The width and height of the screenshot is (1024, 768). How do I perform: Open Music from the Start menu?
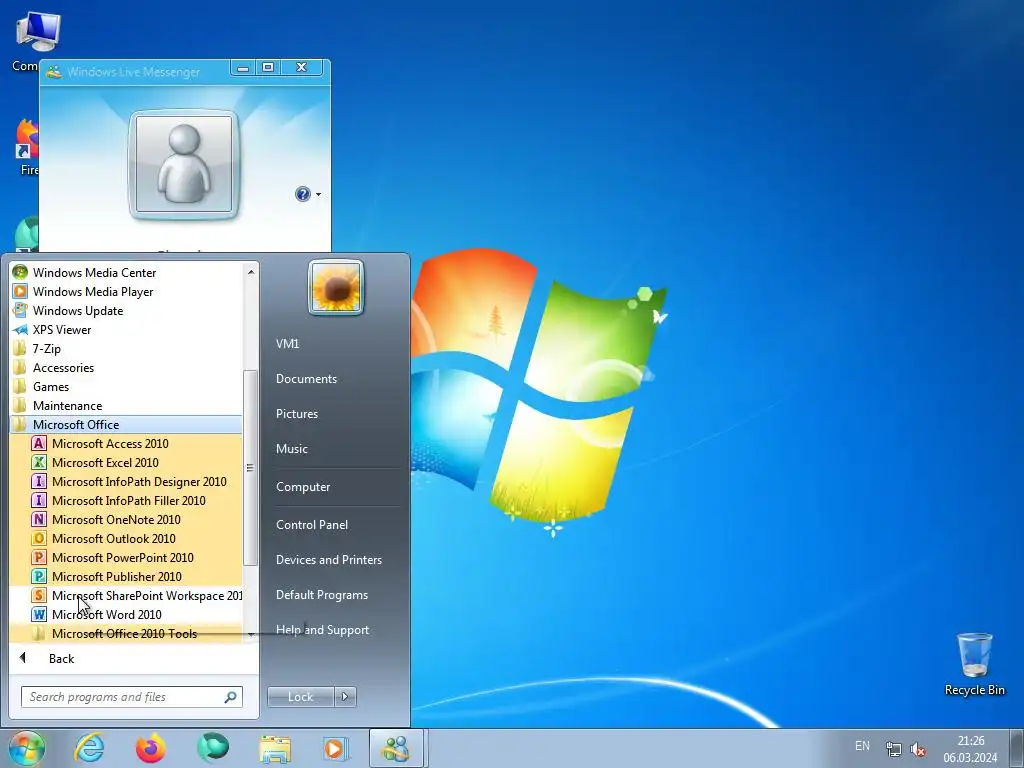pyautogui.click(x=291, y=449)
